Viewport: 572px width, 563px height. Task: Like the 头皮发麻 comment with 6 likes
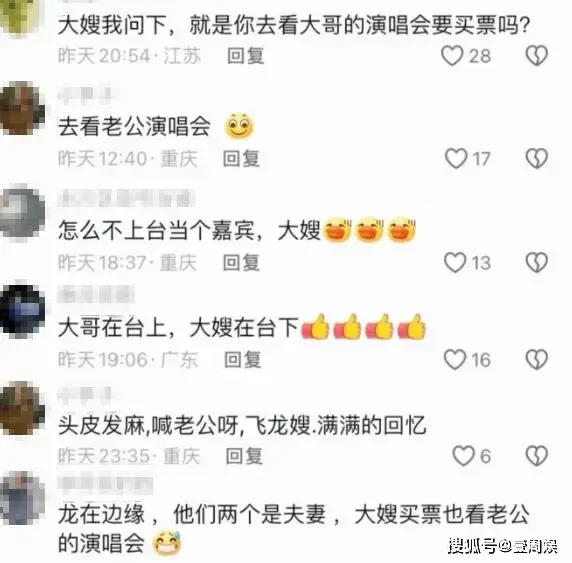tap(463, 456)
